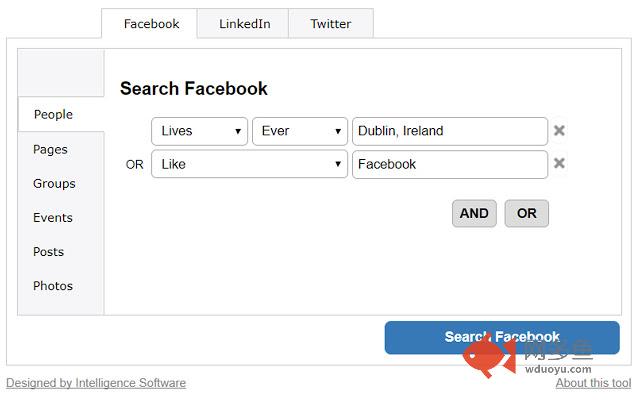Screen dimensions: 640x400
Task: Remove the Dublin, Ireland filter row
Action: [560, 131]
